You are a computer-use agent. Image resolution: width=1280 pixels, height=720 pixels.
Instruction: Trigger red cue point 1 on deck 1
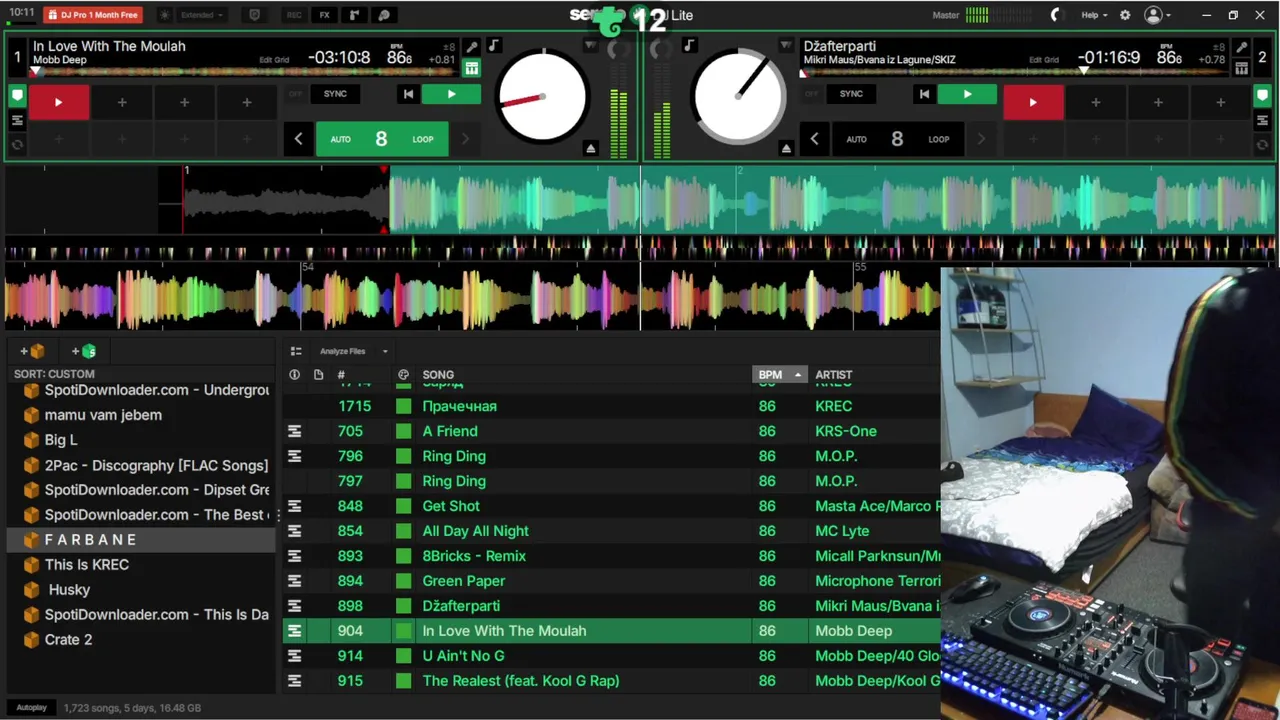click(58, 102)
